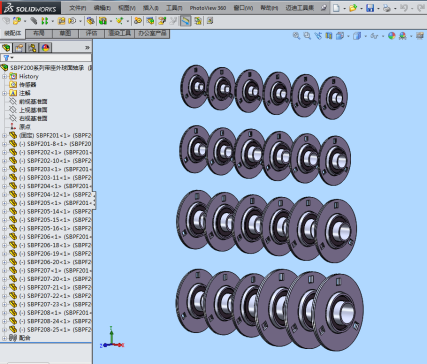This screenshot has width=427, height=364.
Task: Switch to the 布局 (Layout) tab
Action: (x=39, y=33)
